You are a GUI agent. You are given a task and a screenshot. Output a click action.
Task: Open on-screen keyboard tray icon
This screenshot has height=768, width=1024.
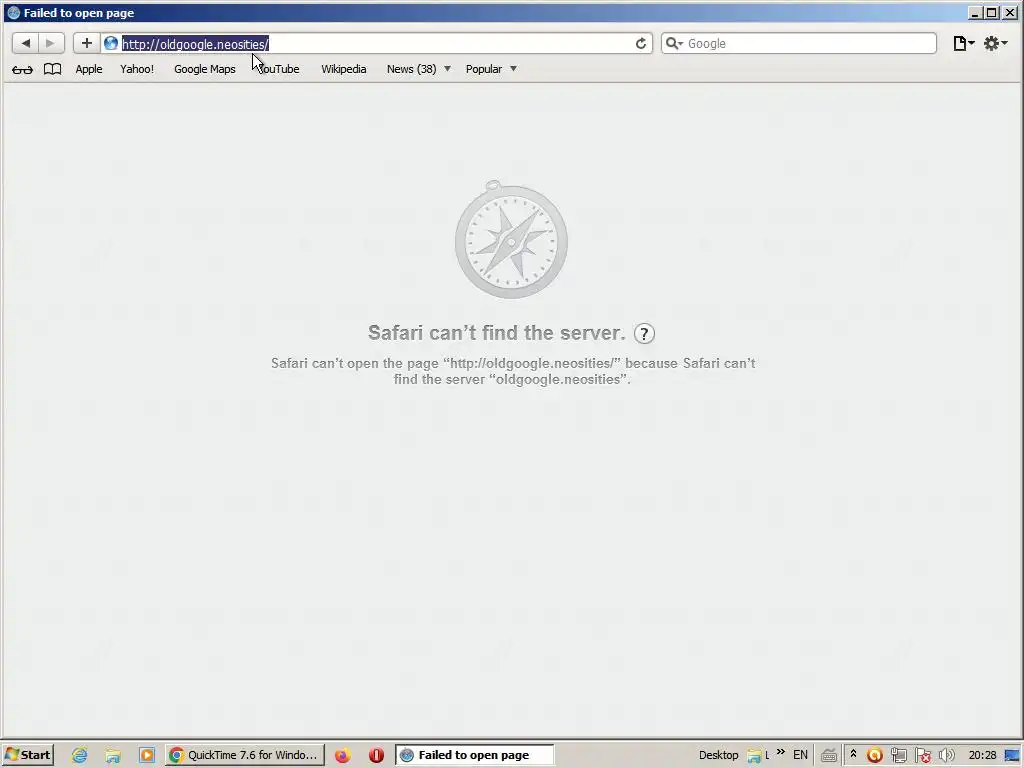pyautogui.click(x=829, y=756)
